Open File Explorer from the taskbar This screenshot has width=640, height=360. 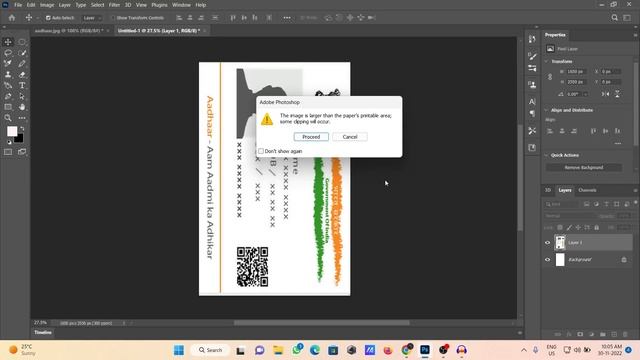click(278, 350)
